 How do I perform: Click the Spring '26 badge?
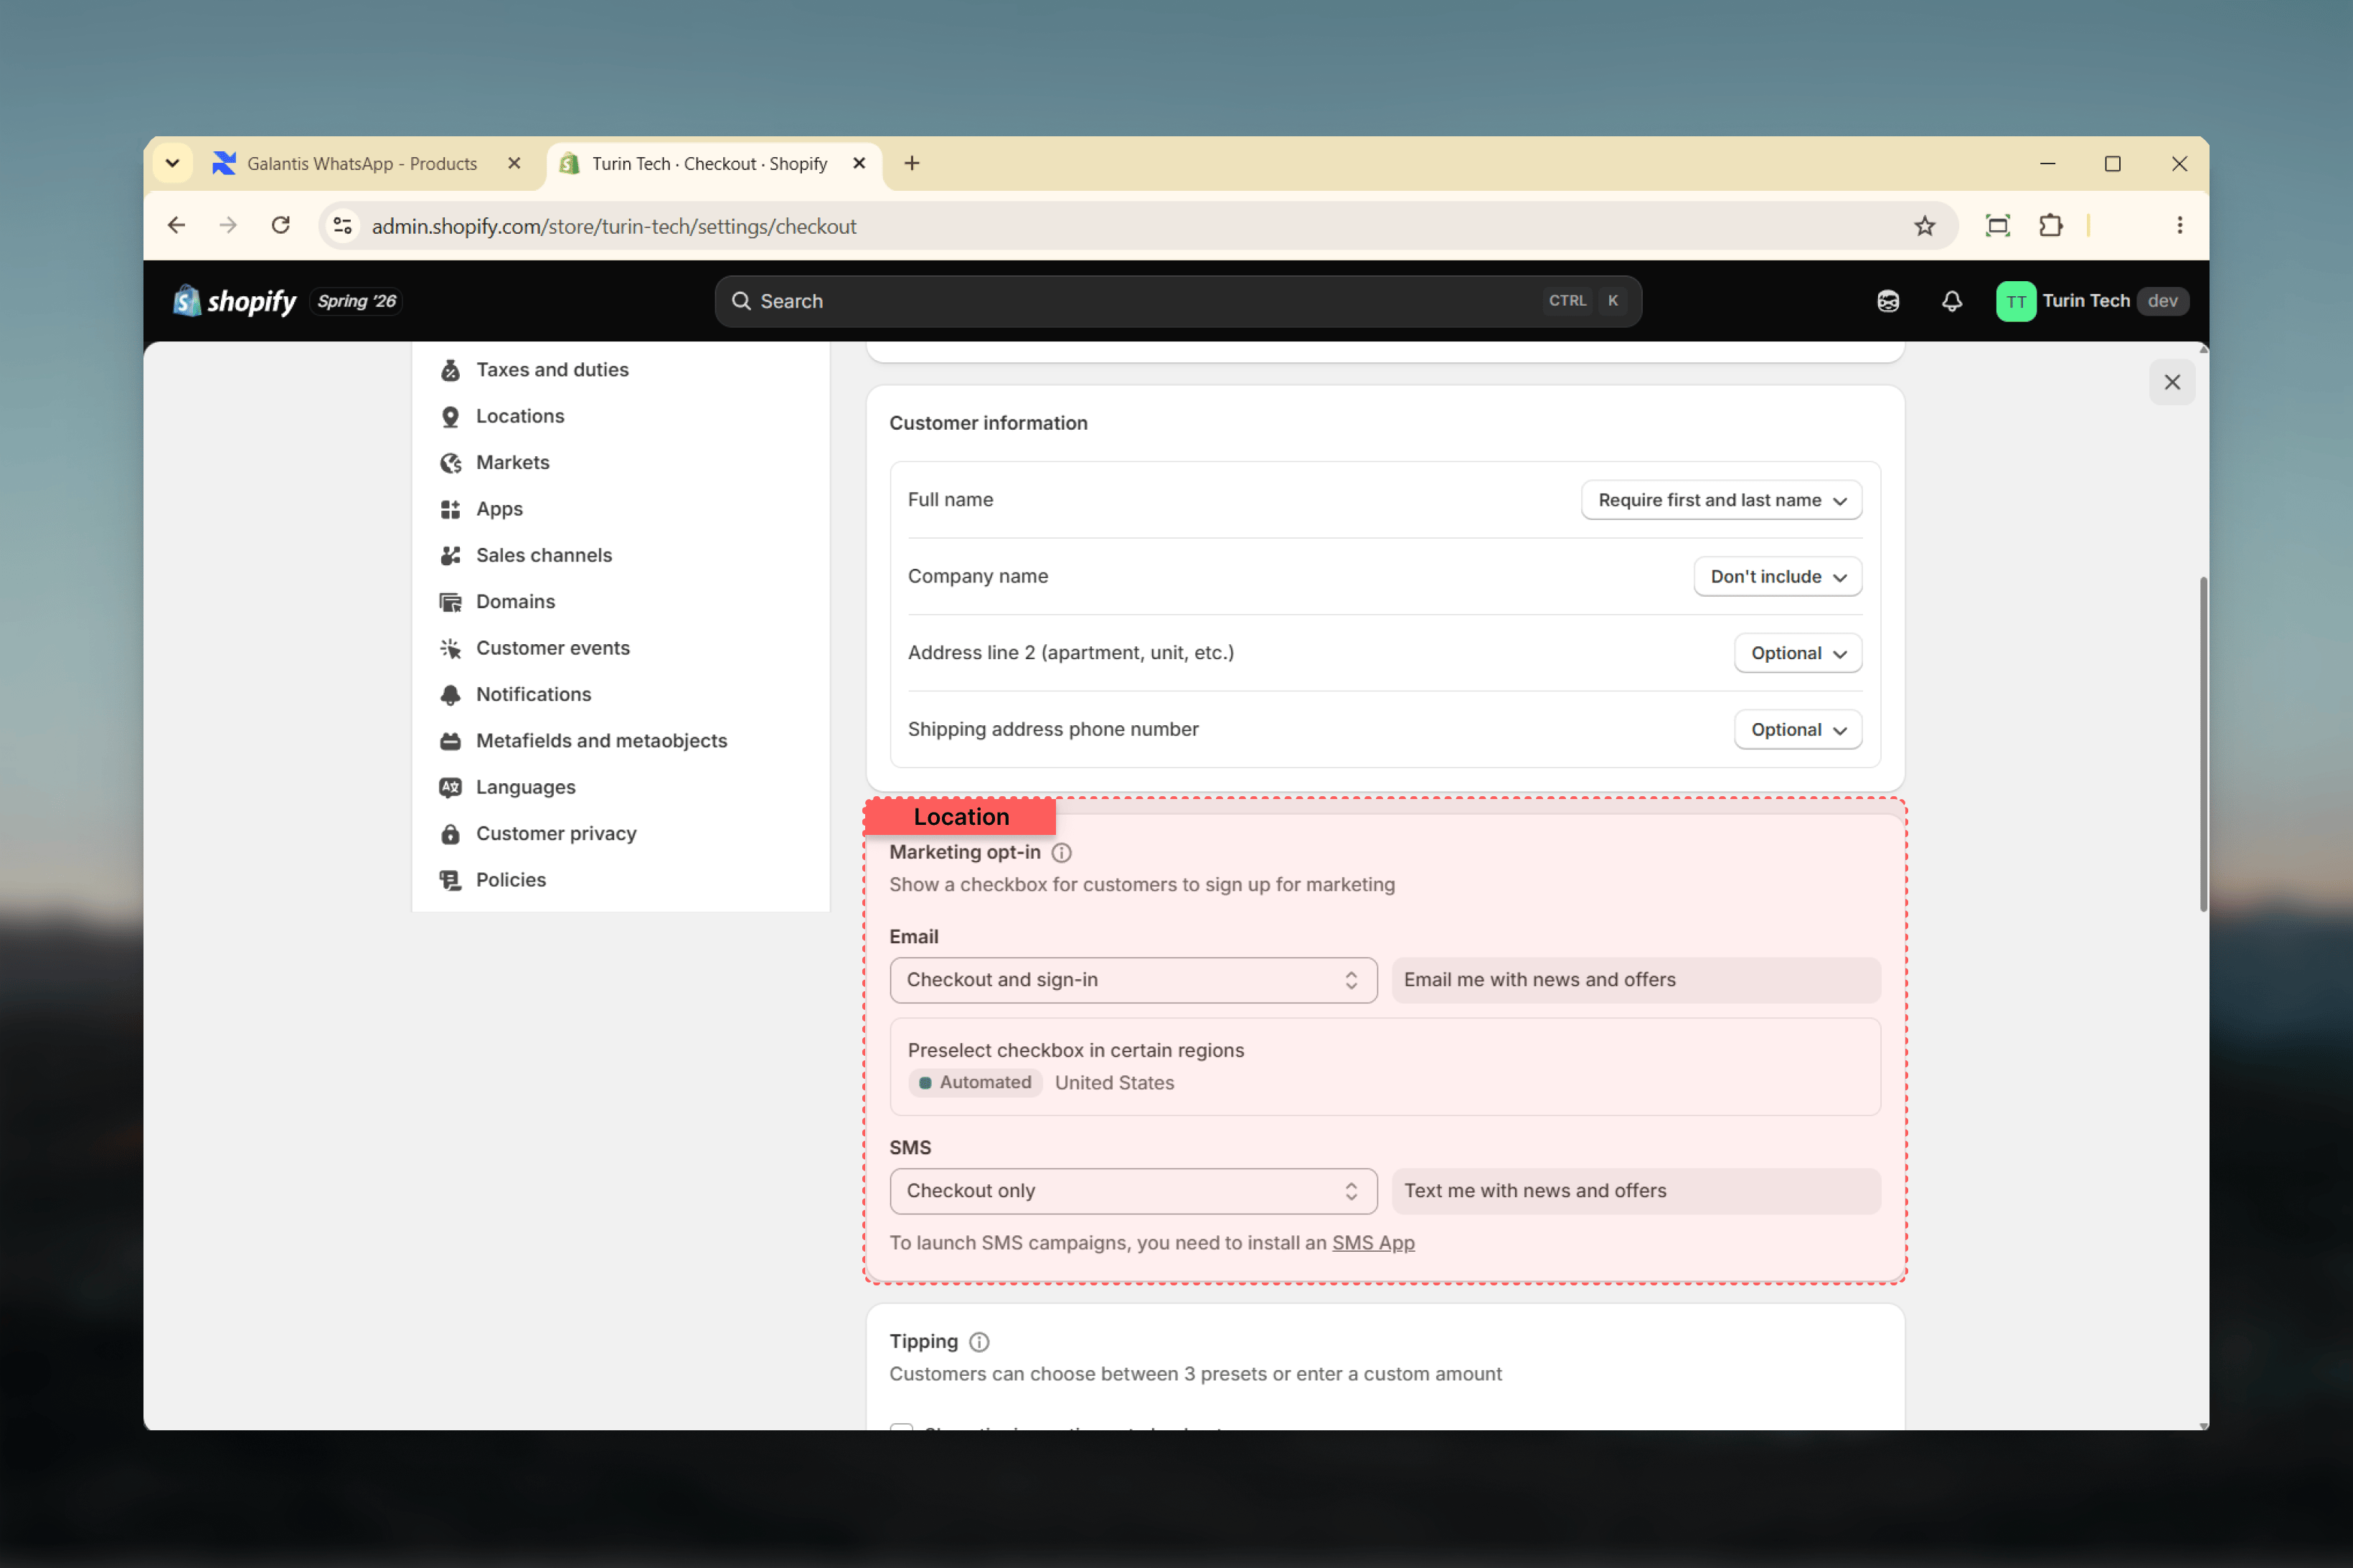357,301
